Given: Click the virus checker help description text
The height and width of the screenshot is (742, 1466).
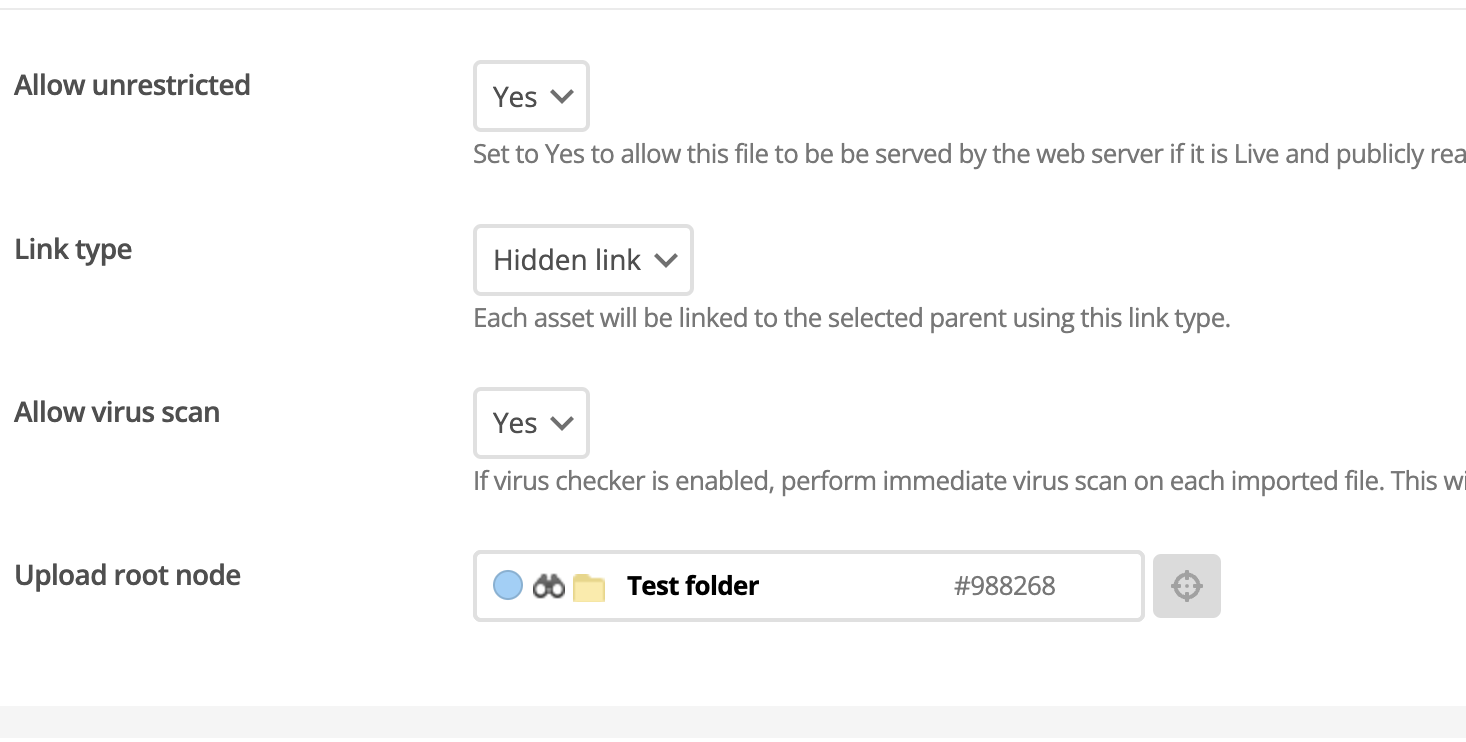Looking at the screenshot, I should click(x=969, y=482).
